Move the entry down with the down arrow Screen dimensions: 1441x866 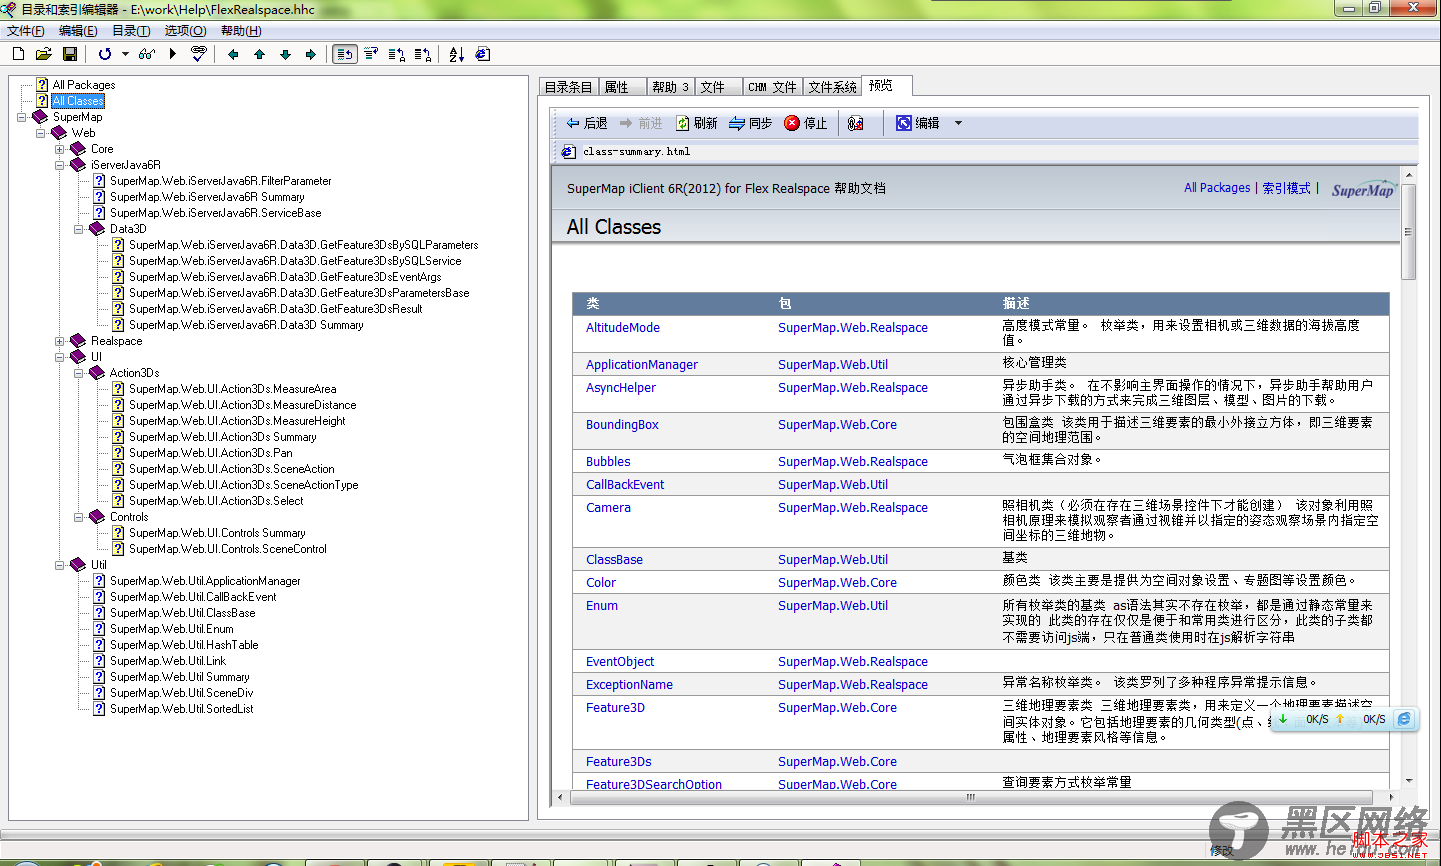click(x=285, y=54)
